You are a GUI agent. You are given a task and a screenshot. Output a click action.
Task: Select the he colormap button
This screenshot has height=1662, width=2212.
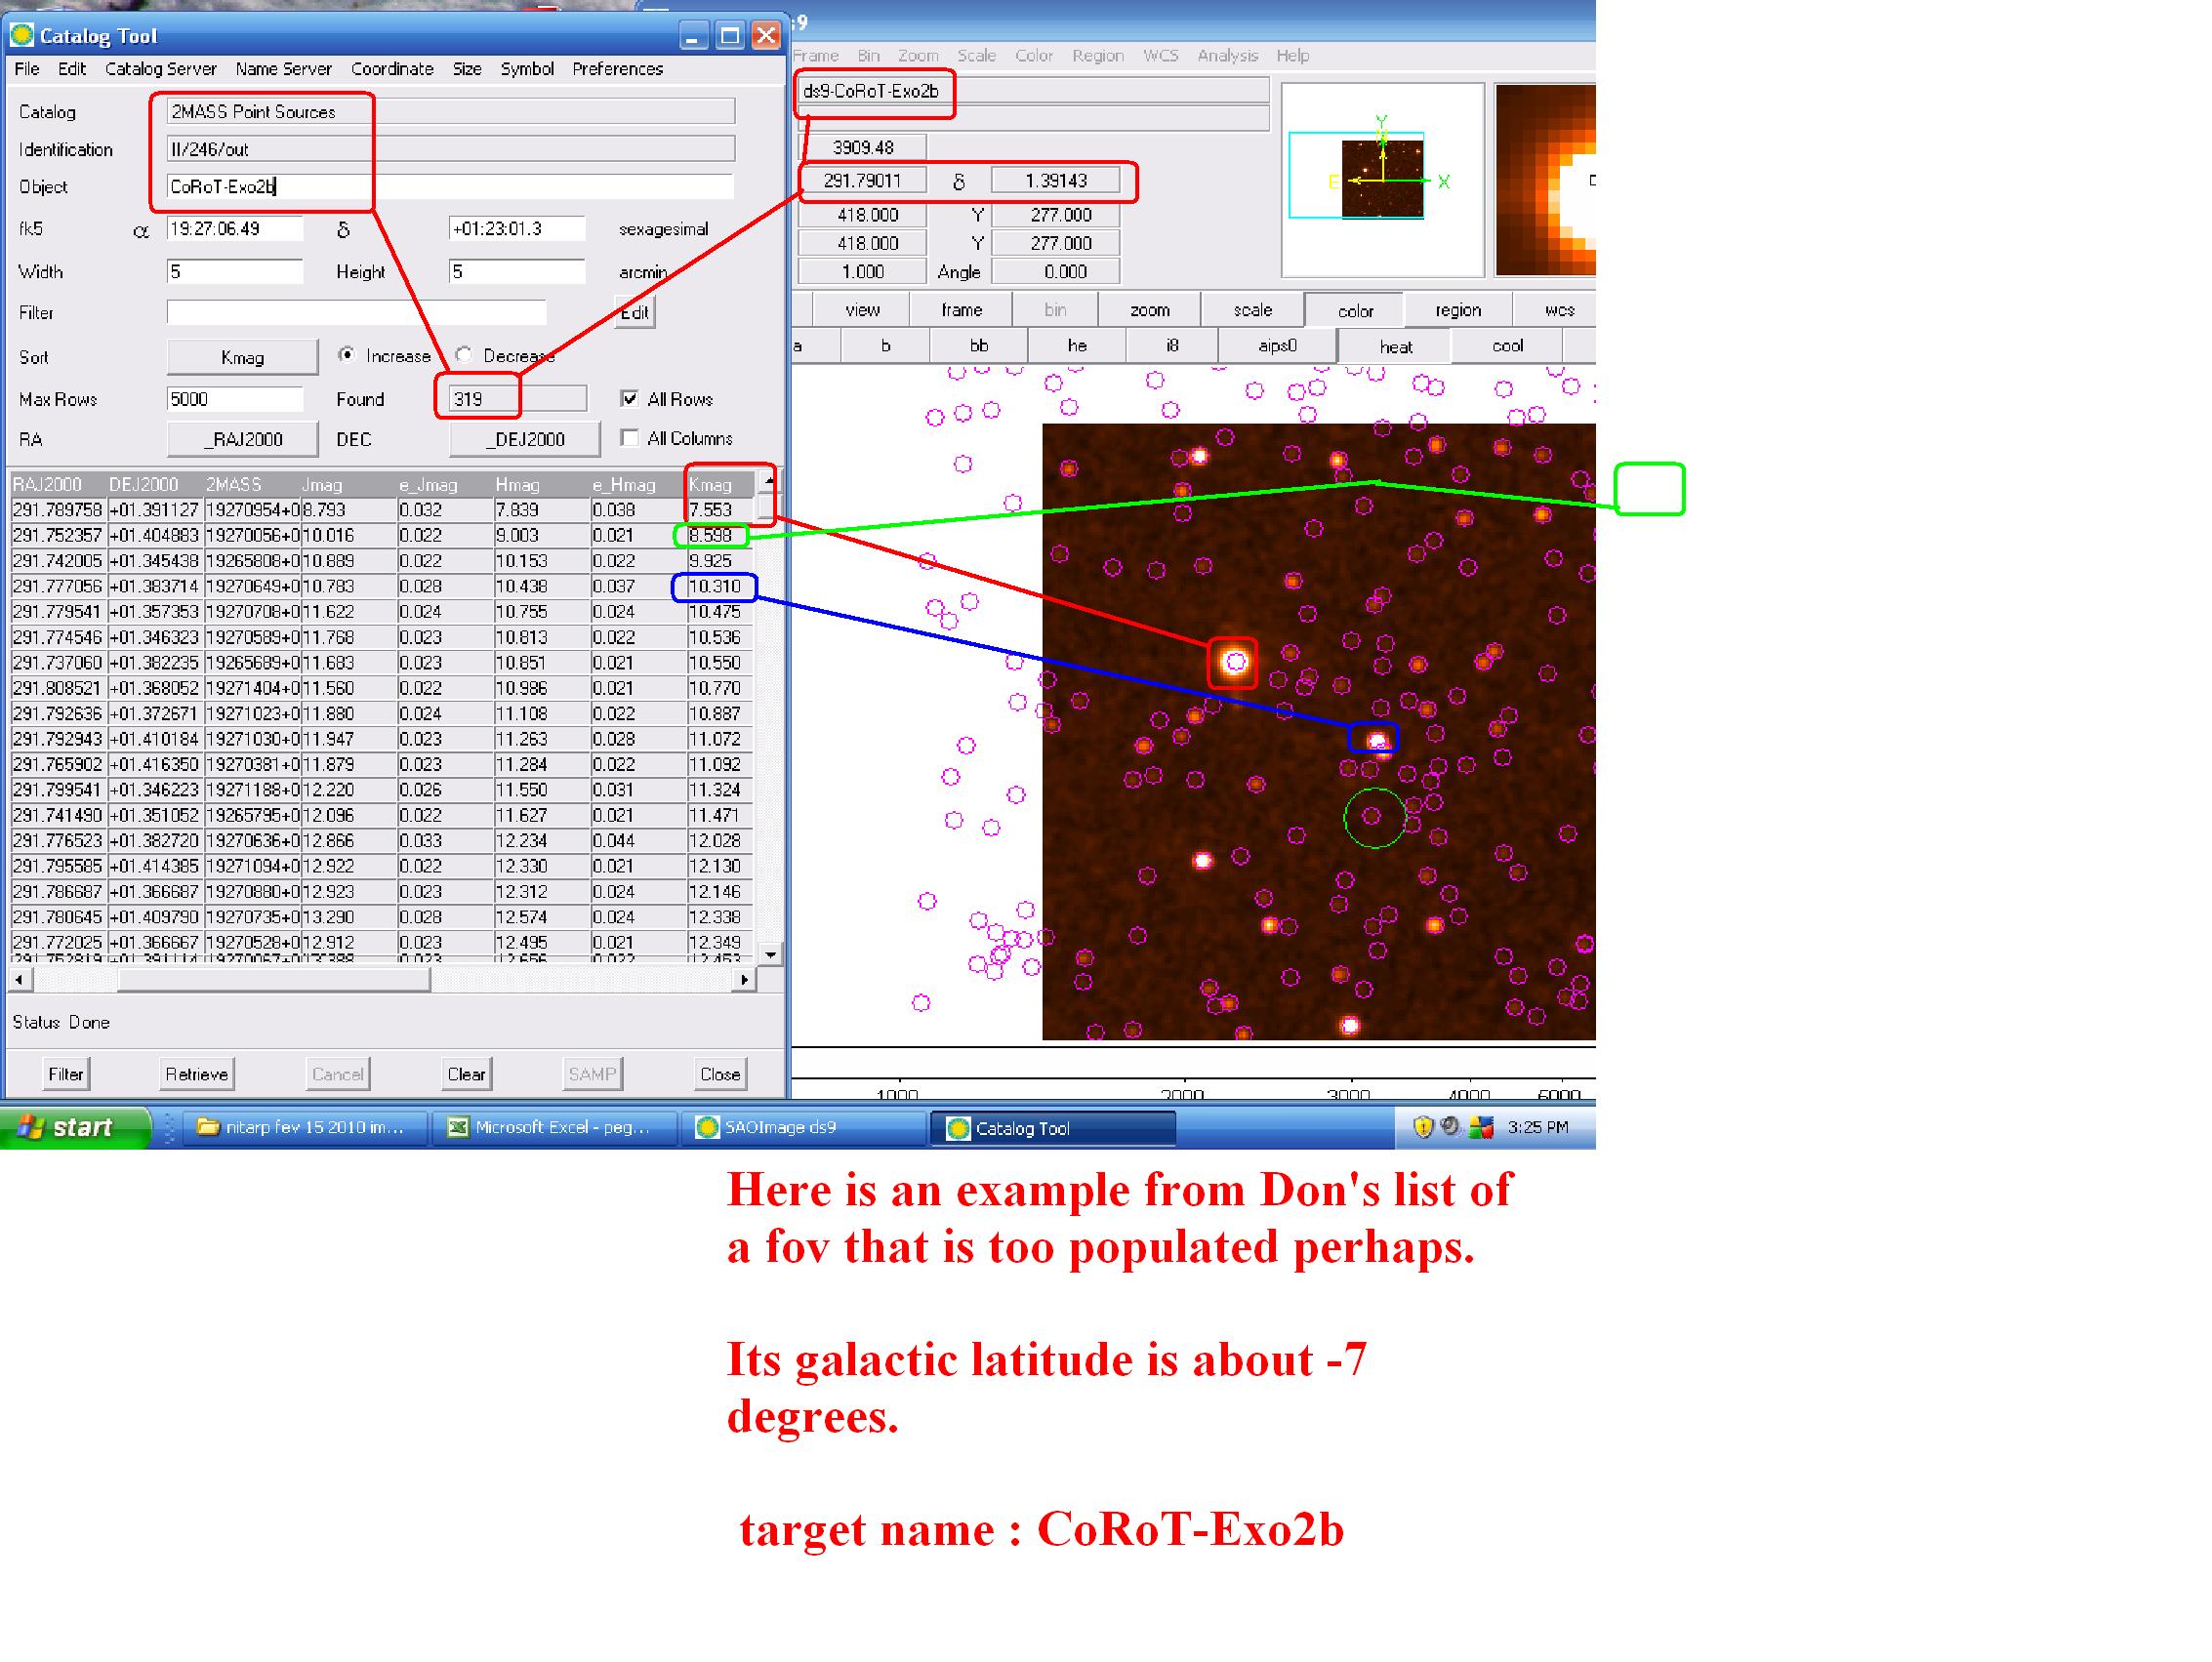(1076, 347)
